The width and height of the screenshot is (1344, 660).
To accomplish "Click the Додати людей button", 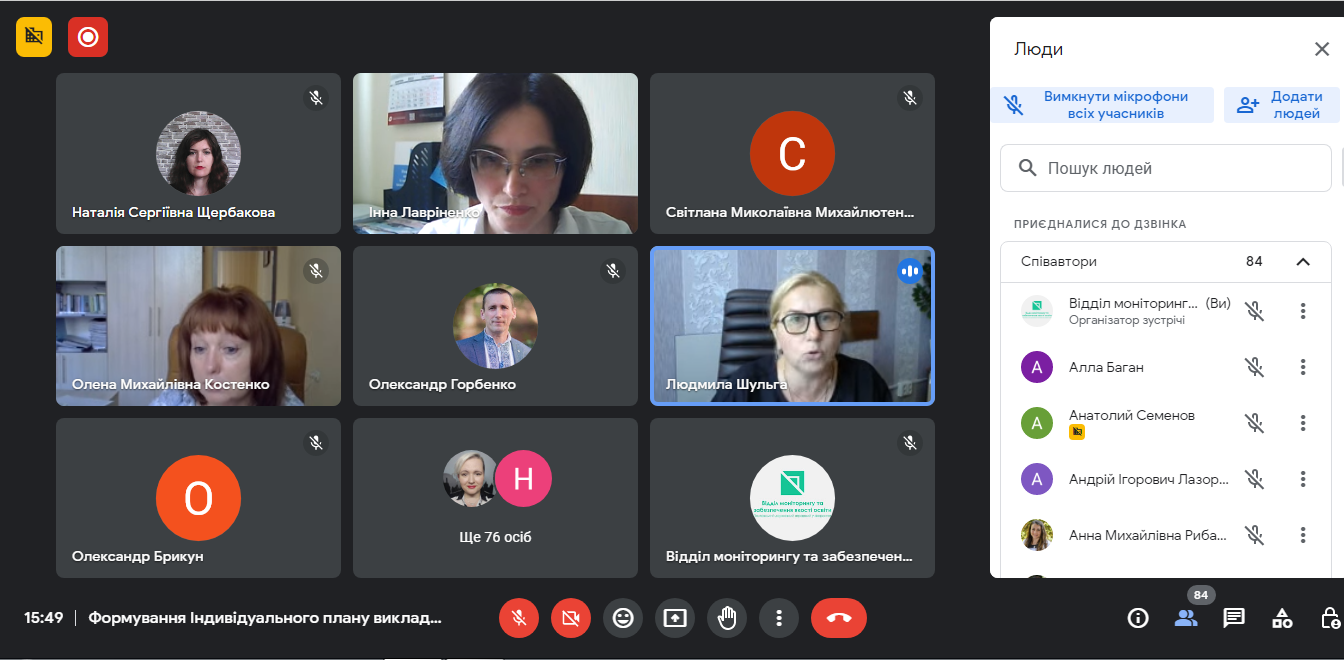I will click(x=1281, y=105).
